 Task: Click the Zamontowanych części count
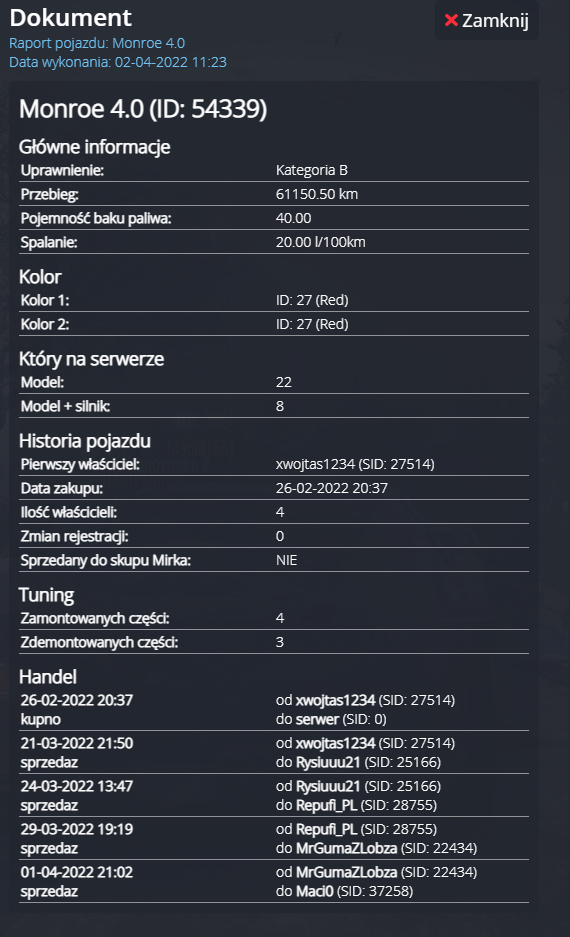tap(280, 618)
